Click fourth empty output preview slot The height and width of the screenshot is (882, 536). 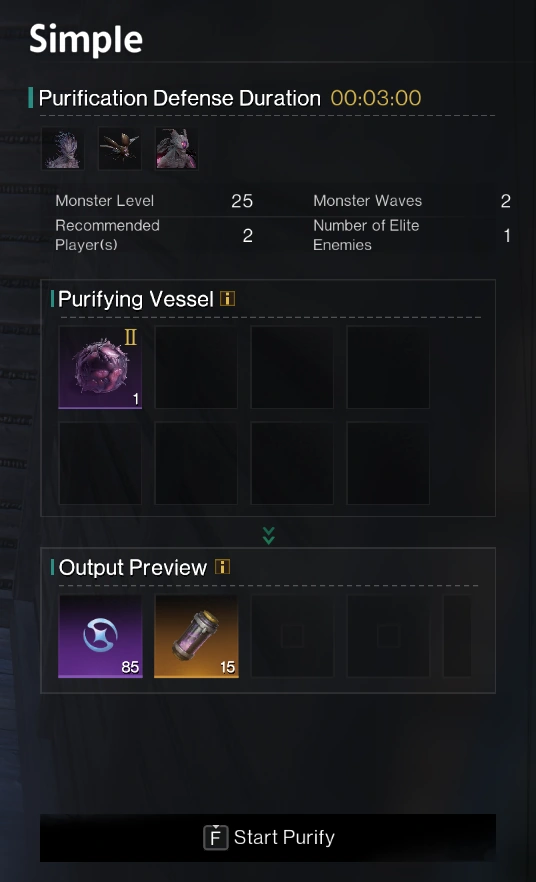(388, 636)
